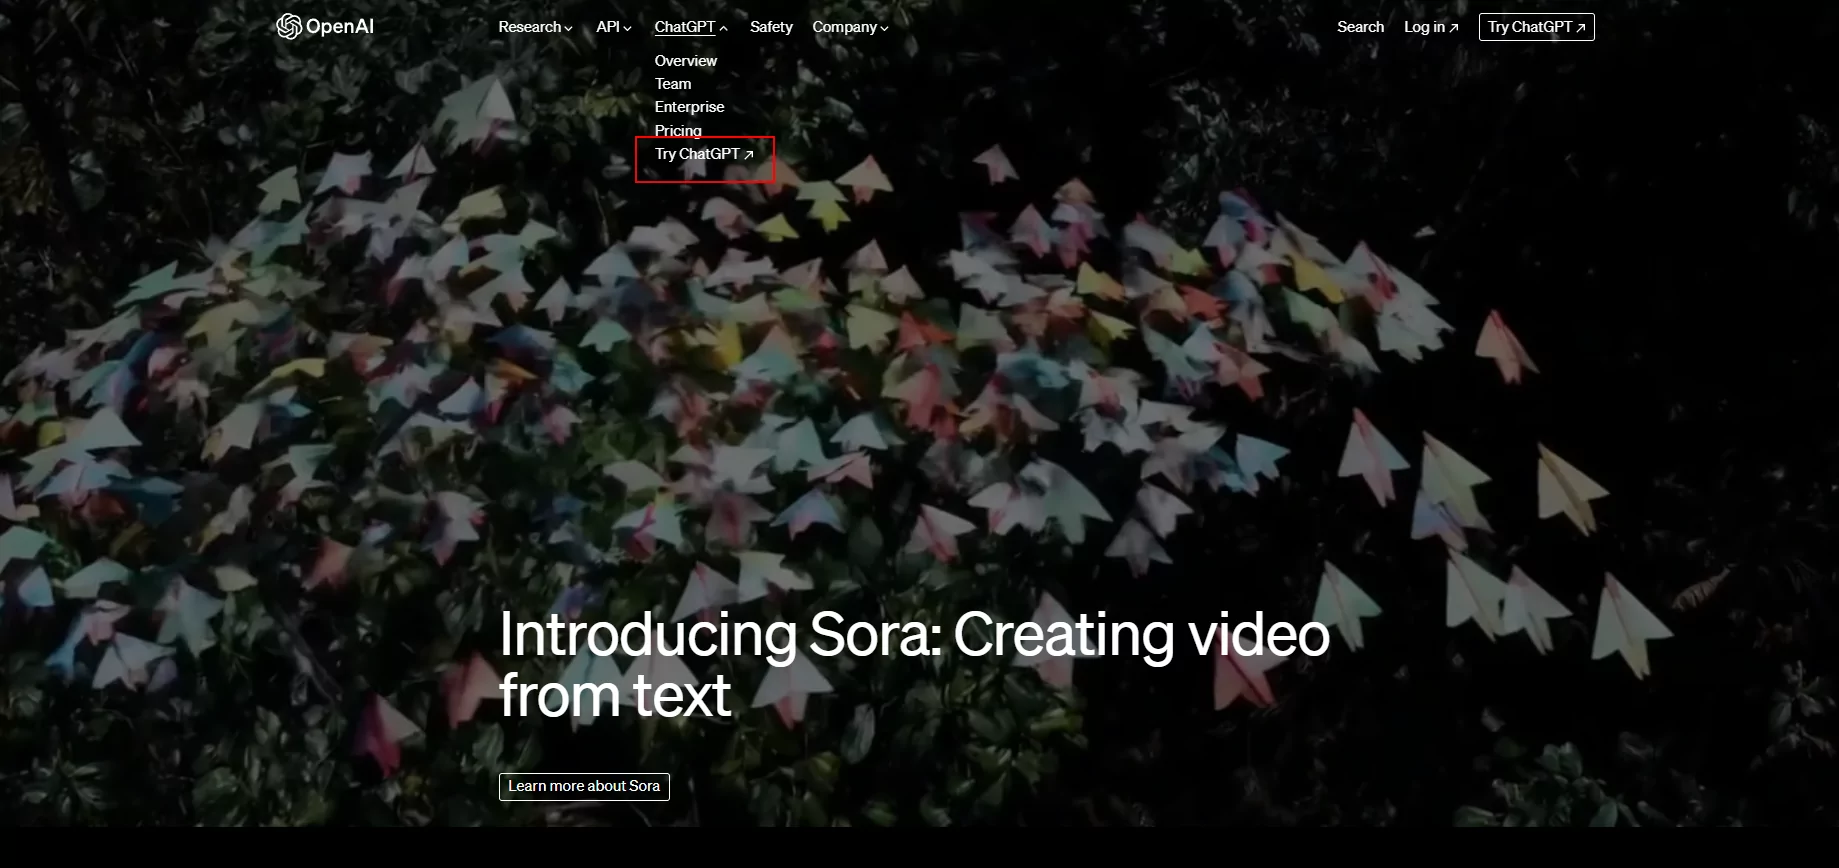Viewport: 1839px width, 868px height.
Task: Click the arrow icon beside Log in
Action: (1454, 28)
